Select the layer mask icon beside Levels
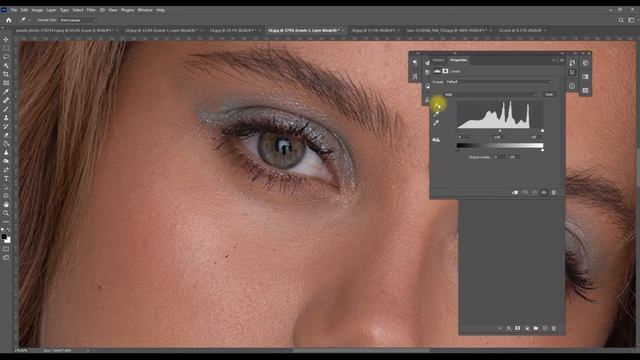Image resolution: width=640 pixels, height=360 pixels. tap(445, 71)
